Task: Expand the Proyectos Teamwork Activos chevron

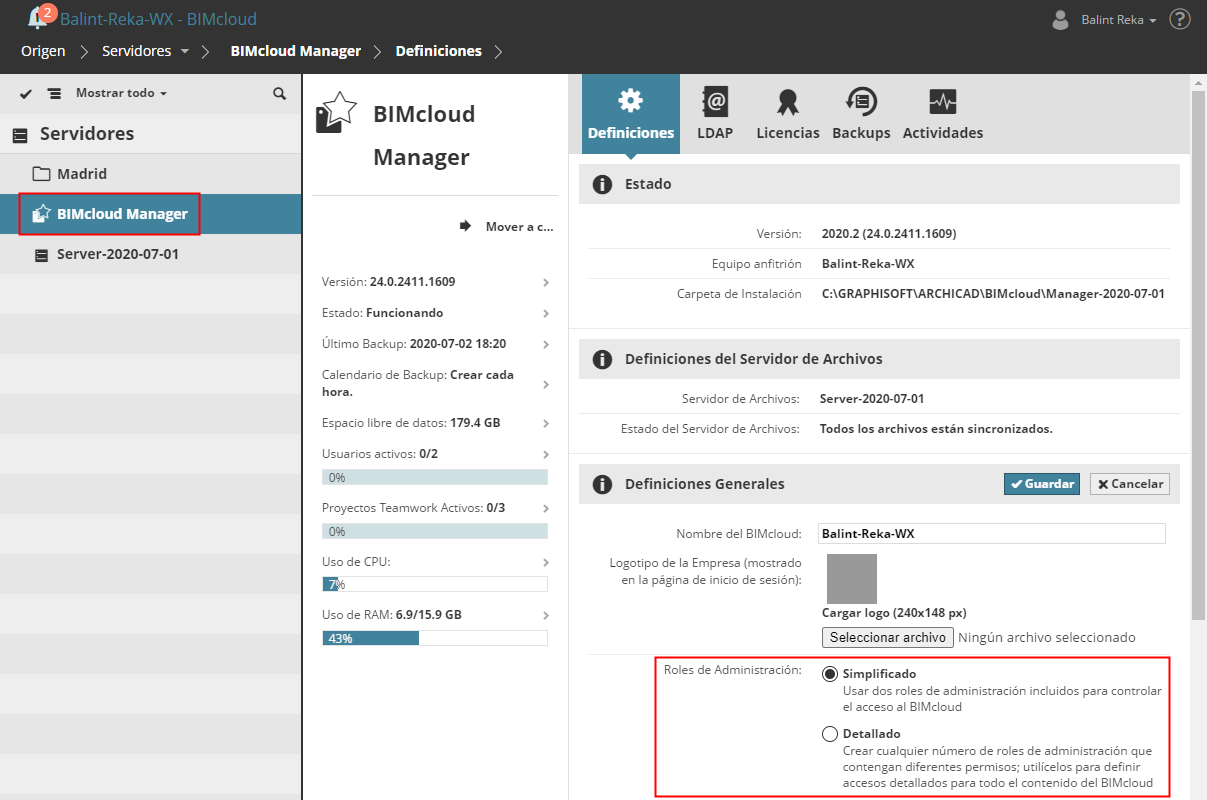Action: [546, 509]
